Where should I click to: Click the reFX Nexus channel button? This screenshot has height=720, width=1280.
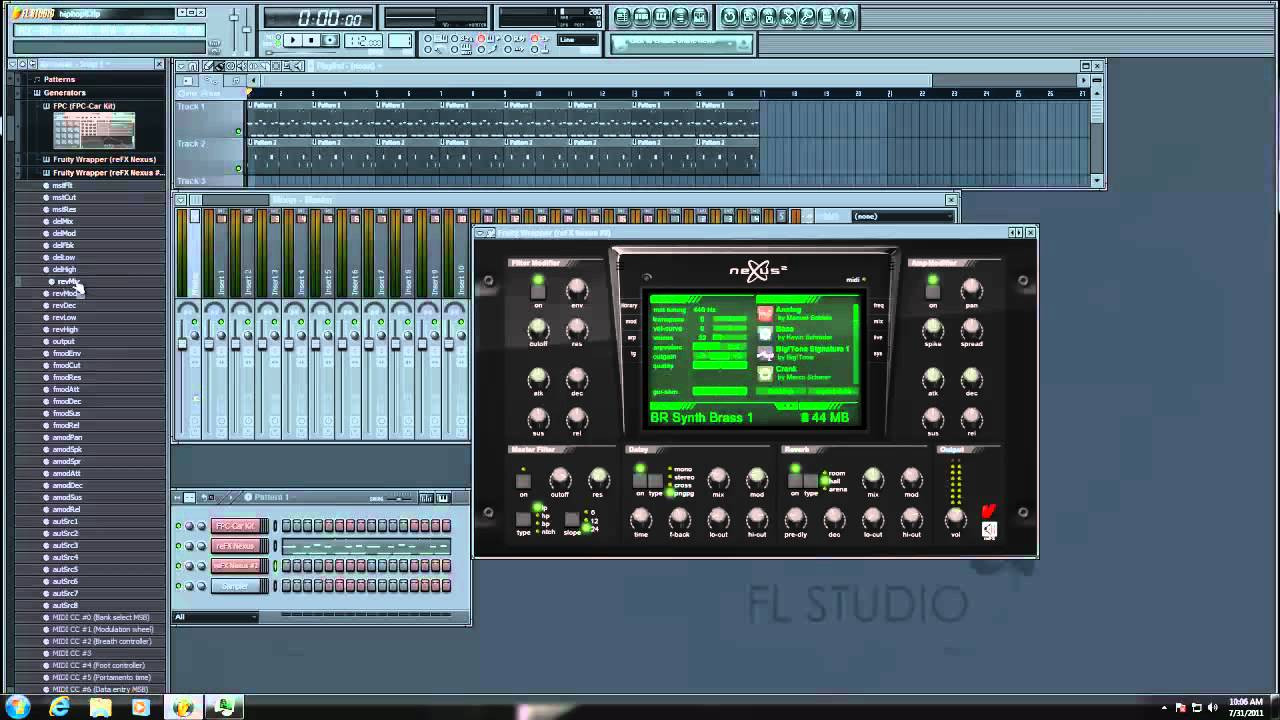[x=236, y=546]
